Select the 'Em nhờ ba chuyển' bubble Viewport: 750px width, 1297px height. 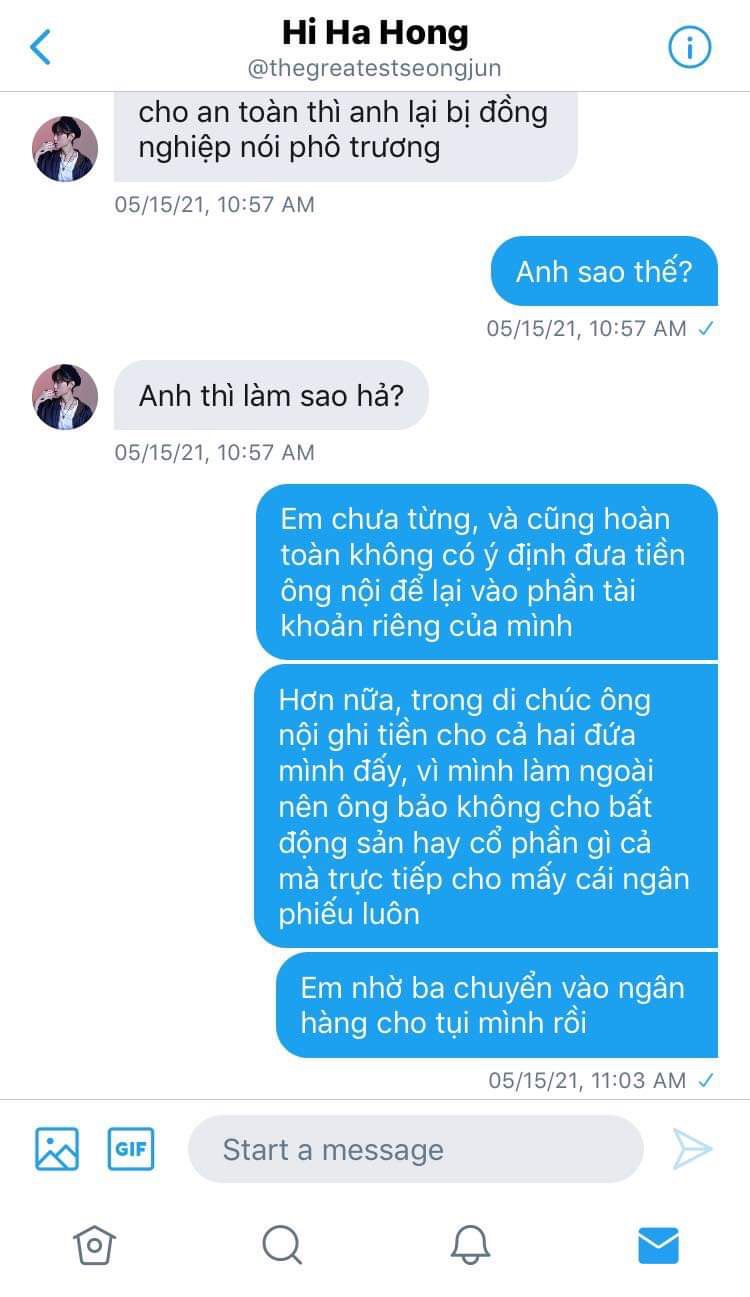tap(497, 1005)
